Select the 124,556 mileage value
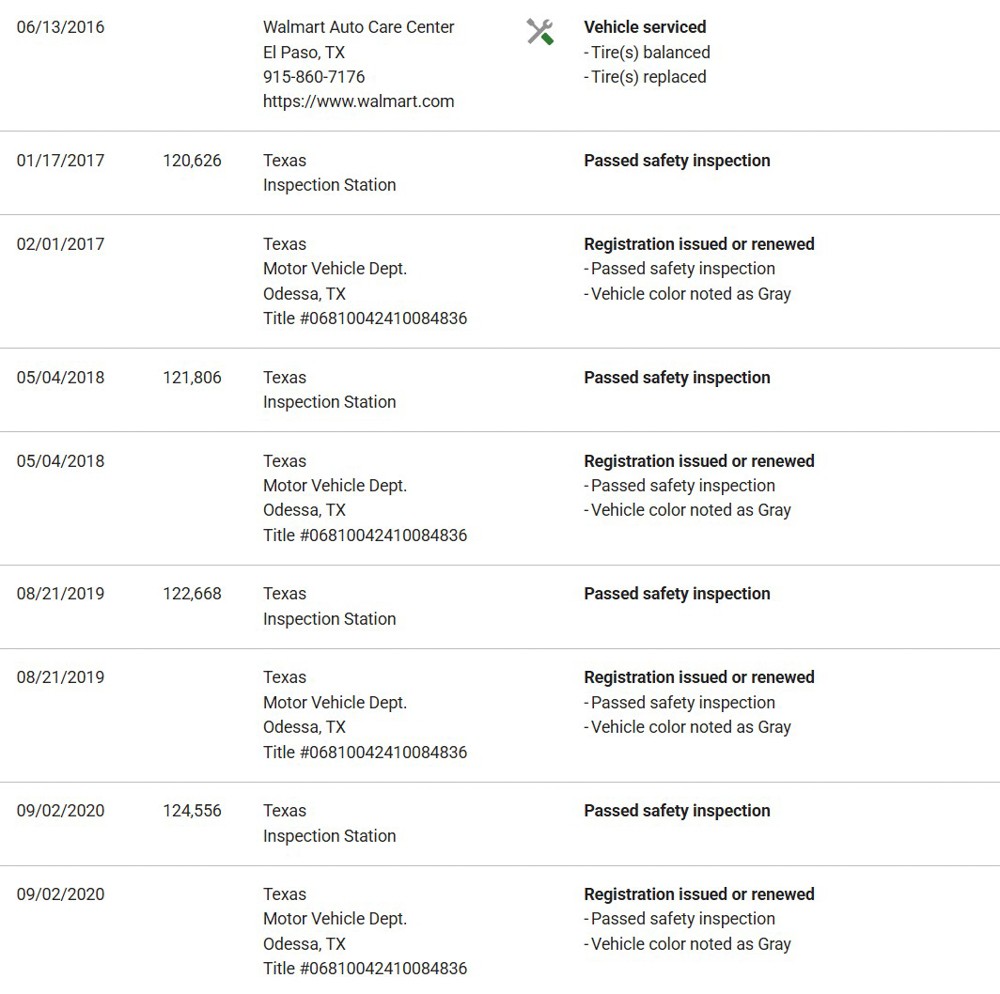Image resolution: width=1000 pixels, height=994 pixels. point(192,810)
